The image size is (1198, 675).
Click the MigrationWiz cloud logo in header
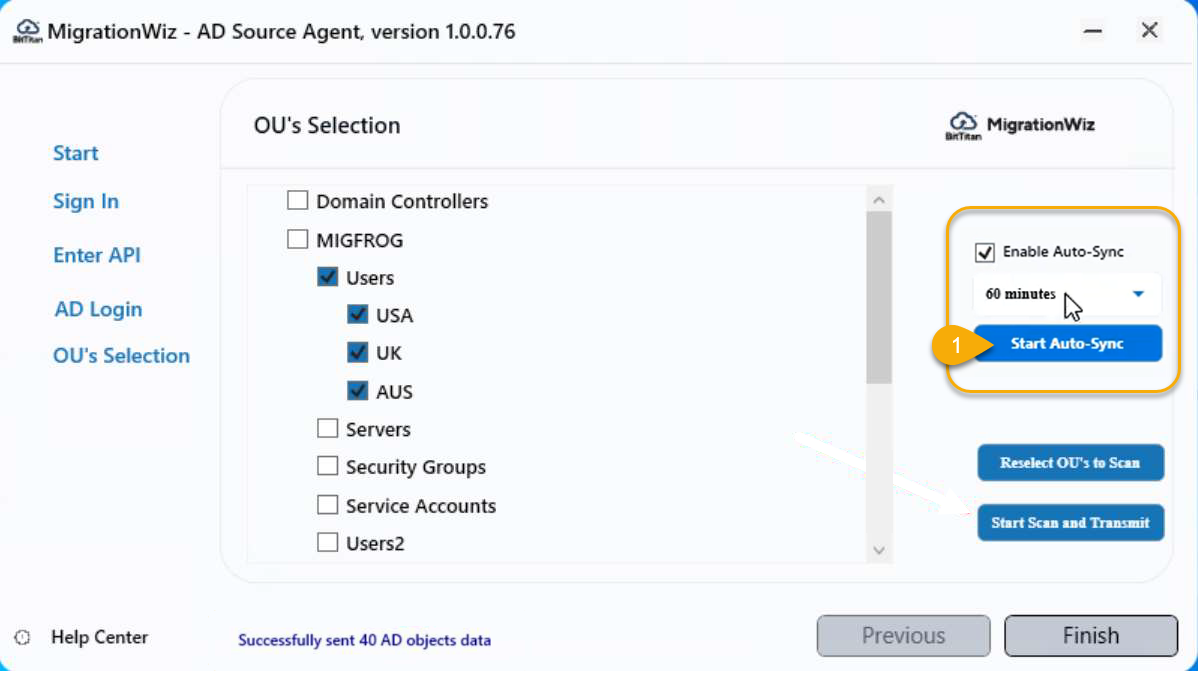click(x=963, y=126)
